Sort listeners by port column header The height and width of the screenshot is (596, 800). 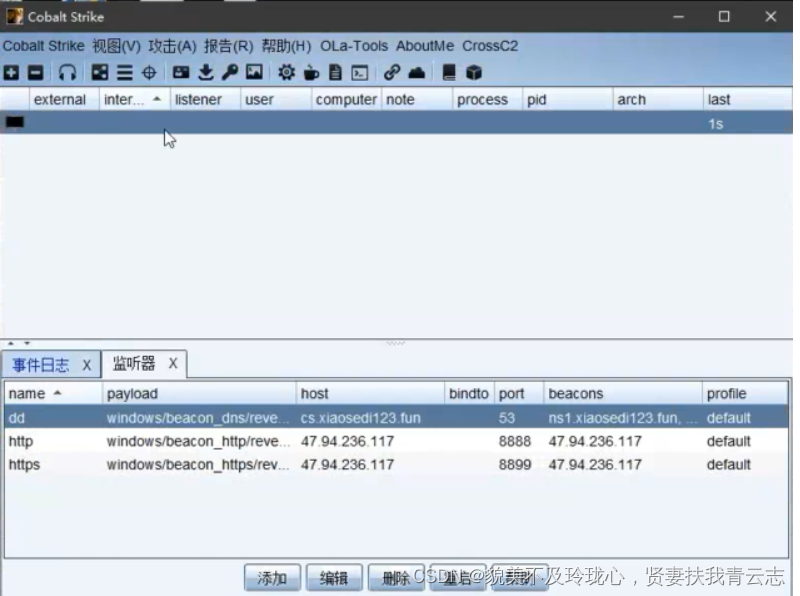pyautogui.click(x=519, y=393)
